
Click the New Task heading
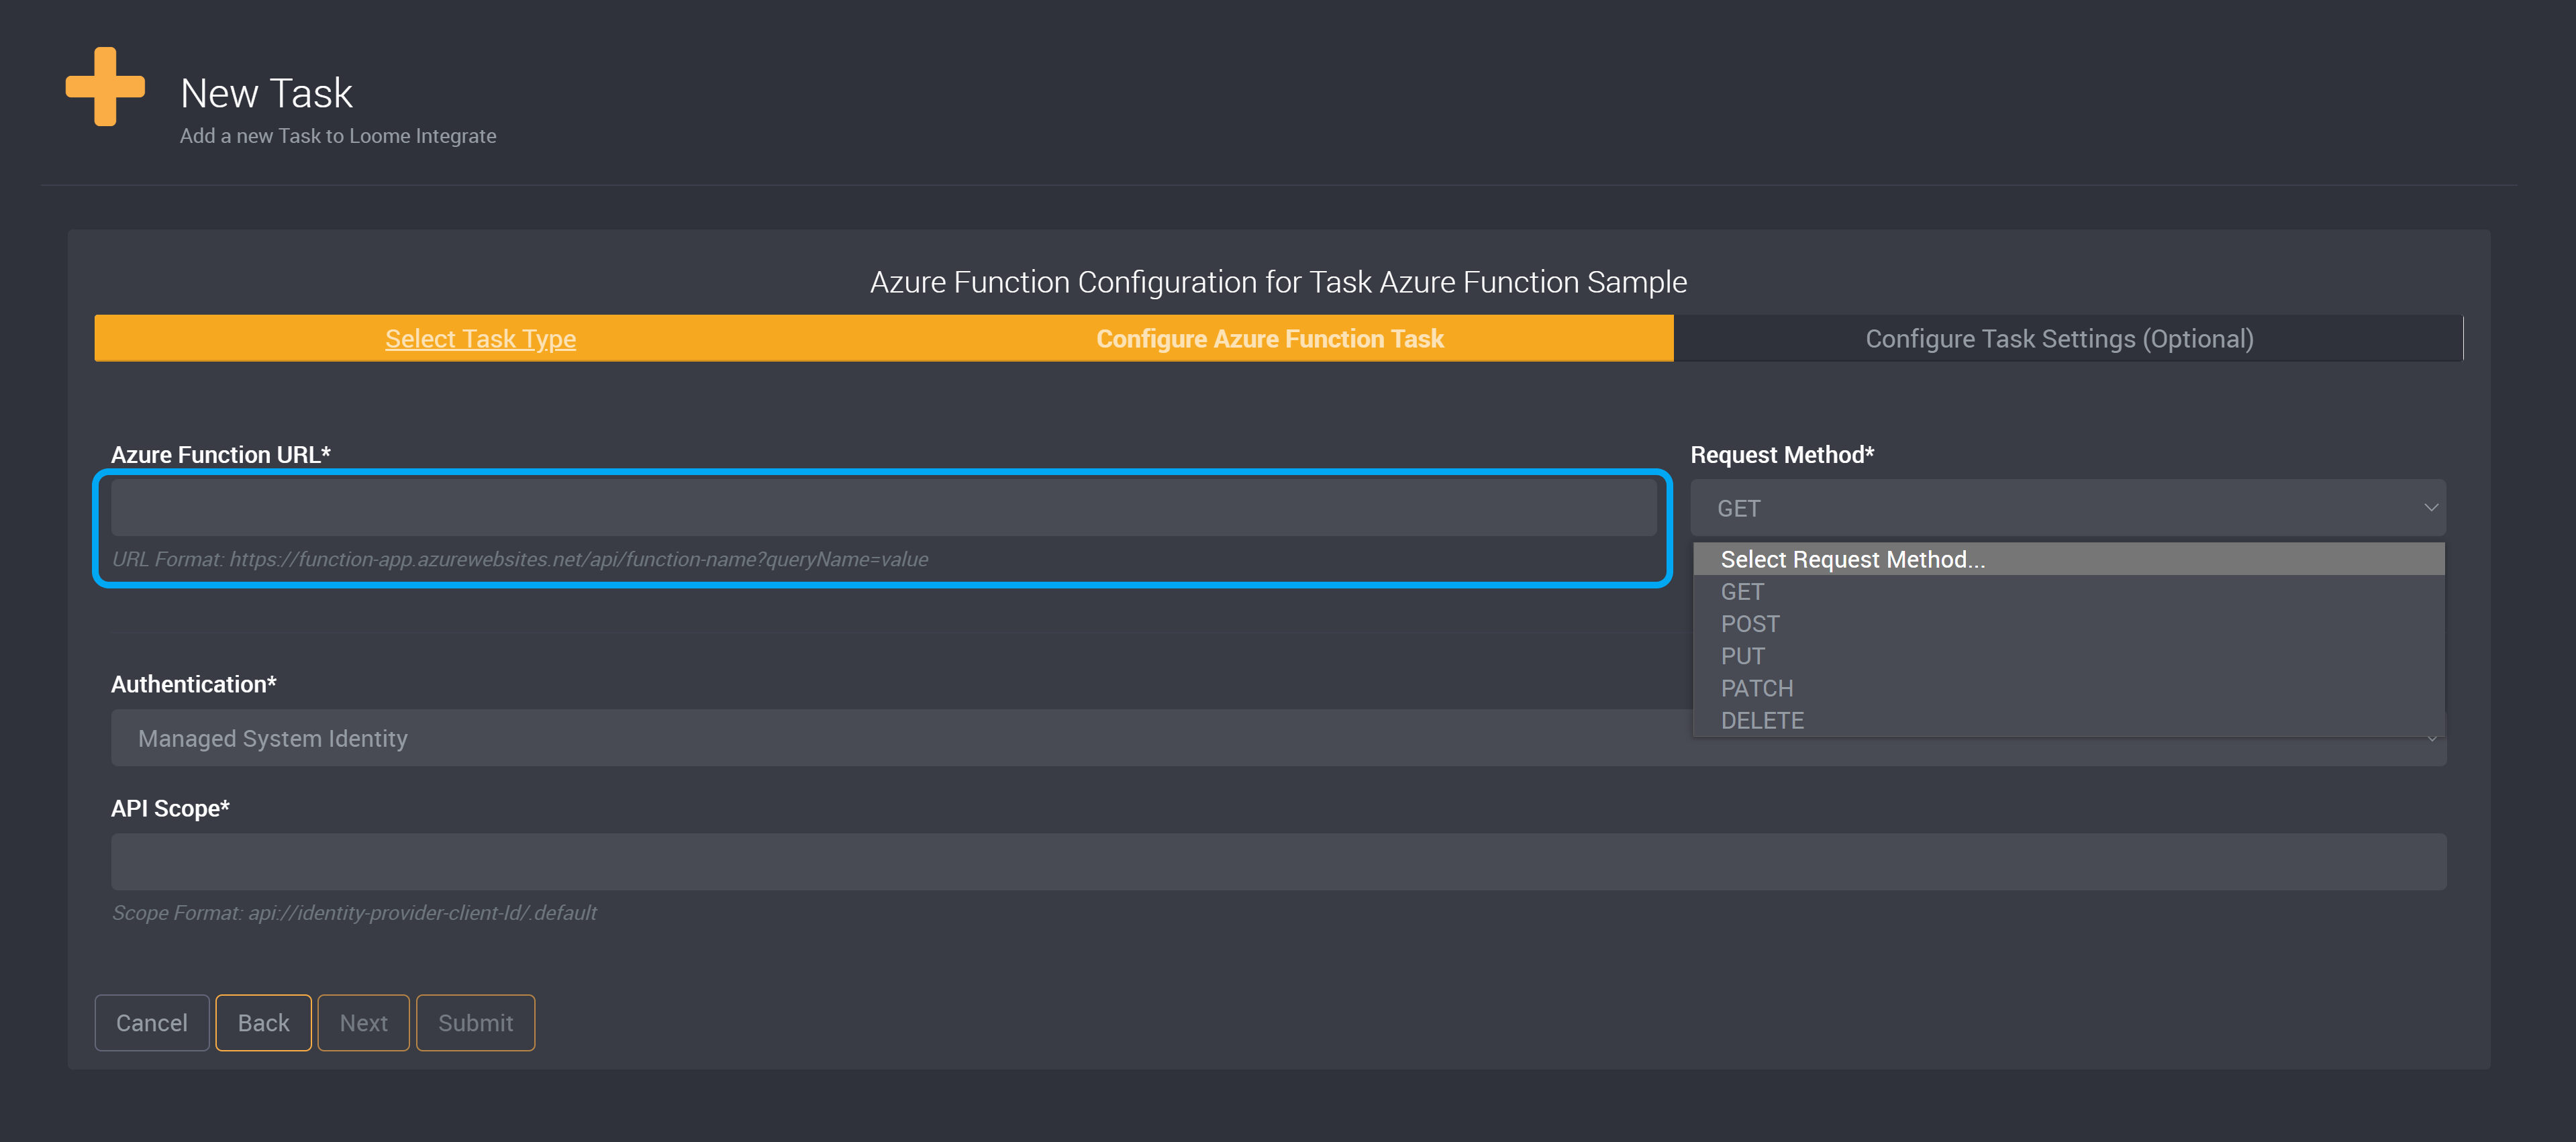pyautogui.click(x=266, y=93)
